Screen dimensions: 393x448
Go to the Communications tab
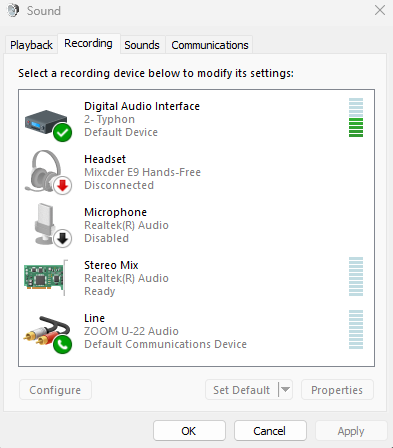pos(210,45)
